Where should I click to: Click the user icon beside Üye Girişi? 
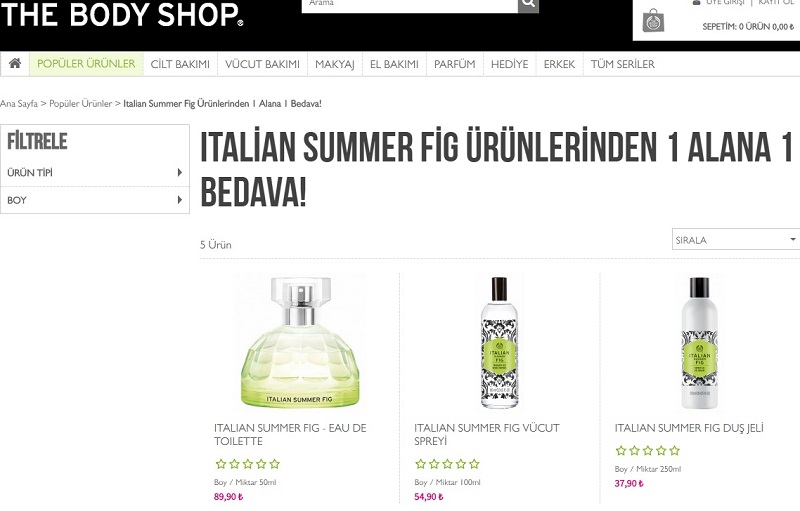[696, 2]
